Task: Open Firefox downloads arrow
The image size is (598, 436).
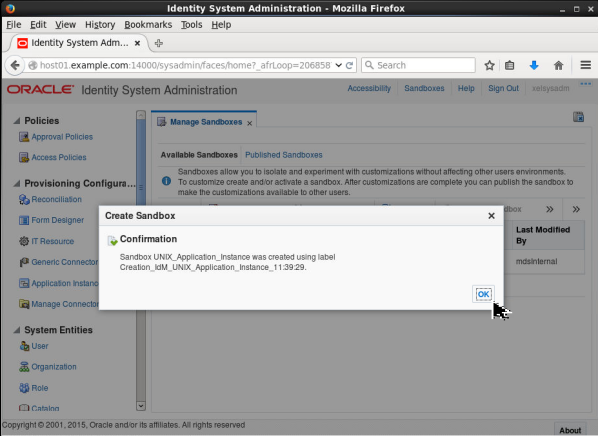Action: pyautogui.click(x=534, y=65)
